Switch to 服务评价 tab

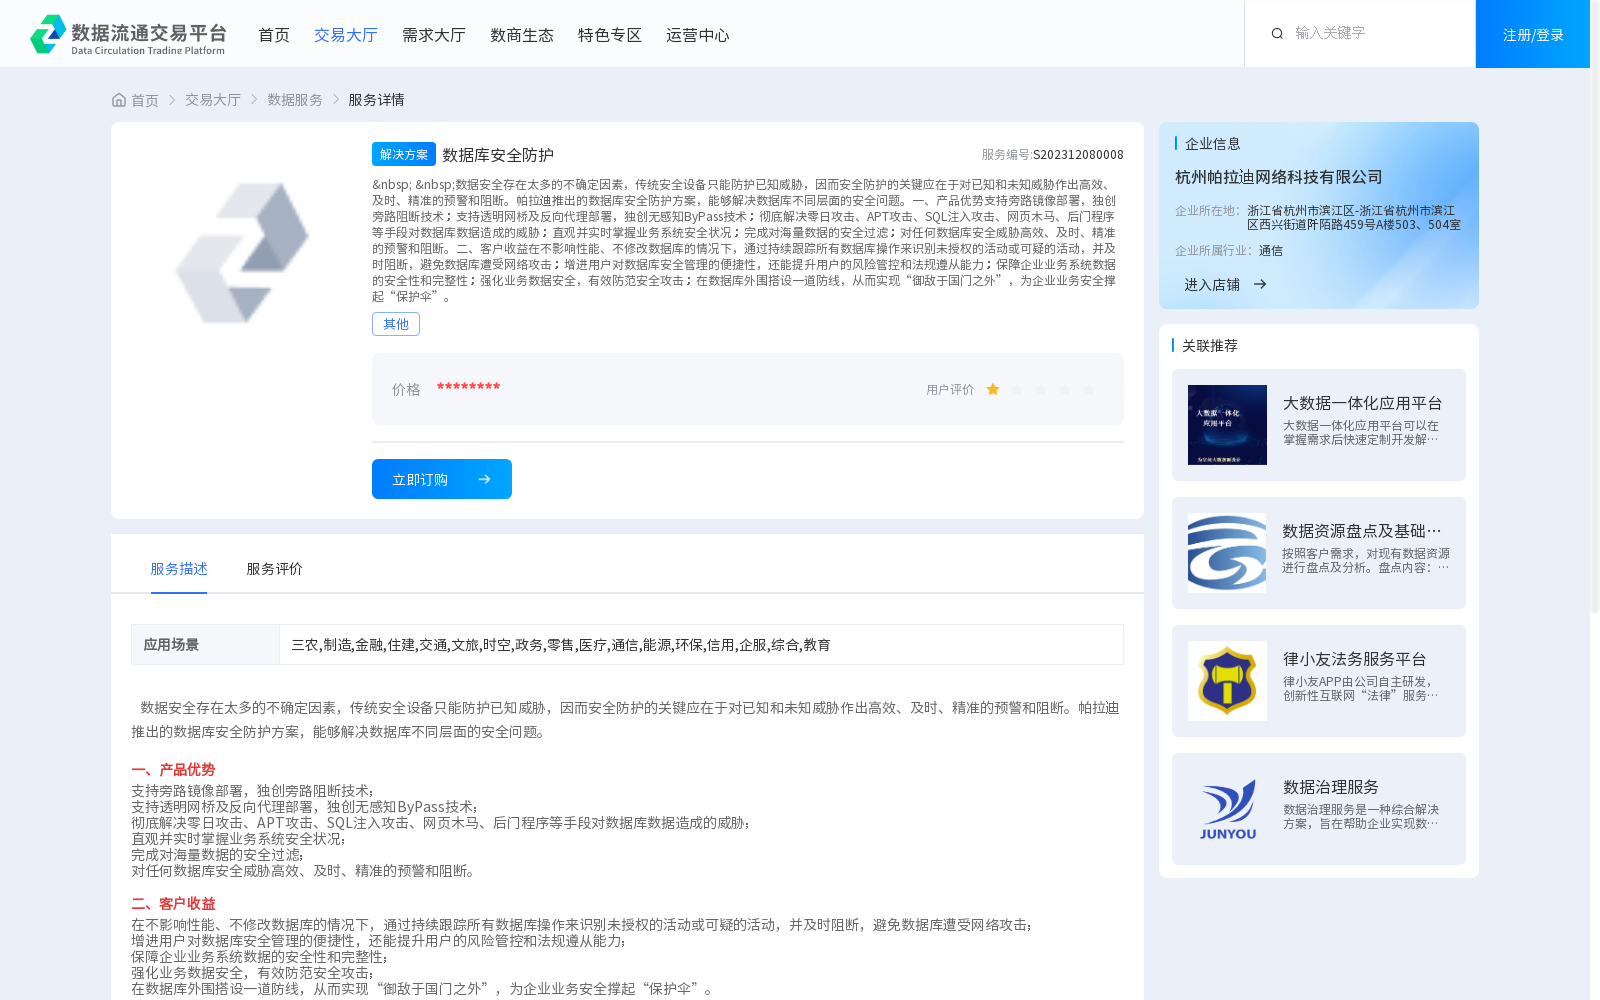tap(275, 569)
